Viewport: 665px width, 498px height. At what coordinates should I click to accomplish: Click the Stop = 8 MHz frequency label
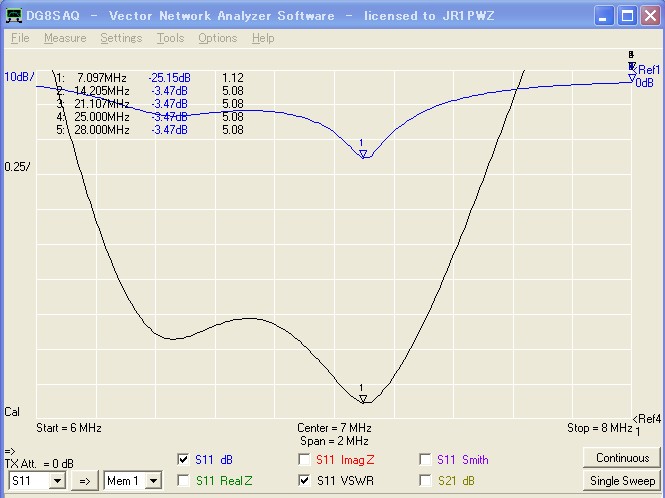[599, 428]
